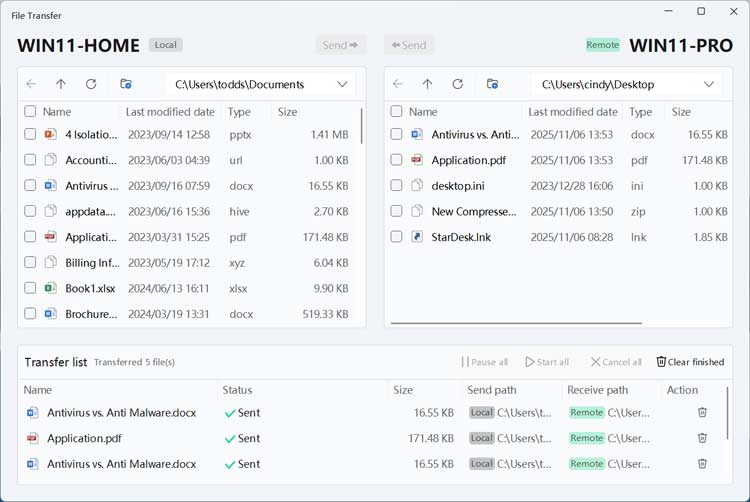Maximize the File Transfer window
Viewport: 750px width, 502px height.
coord(701,11)
